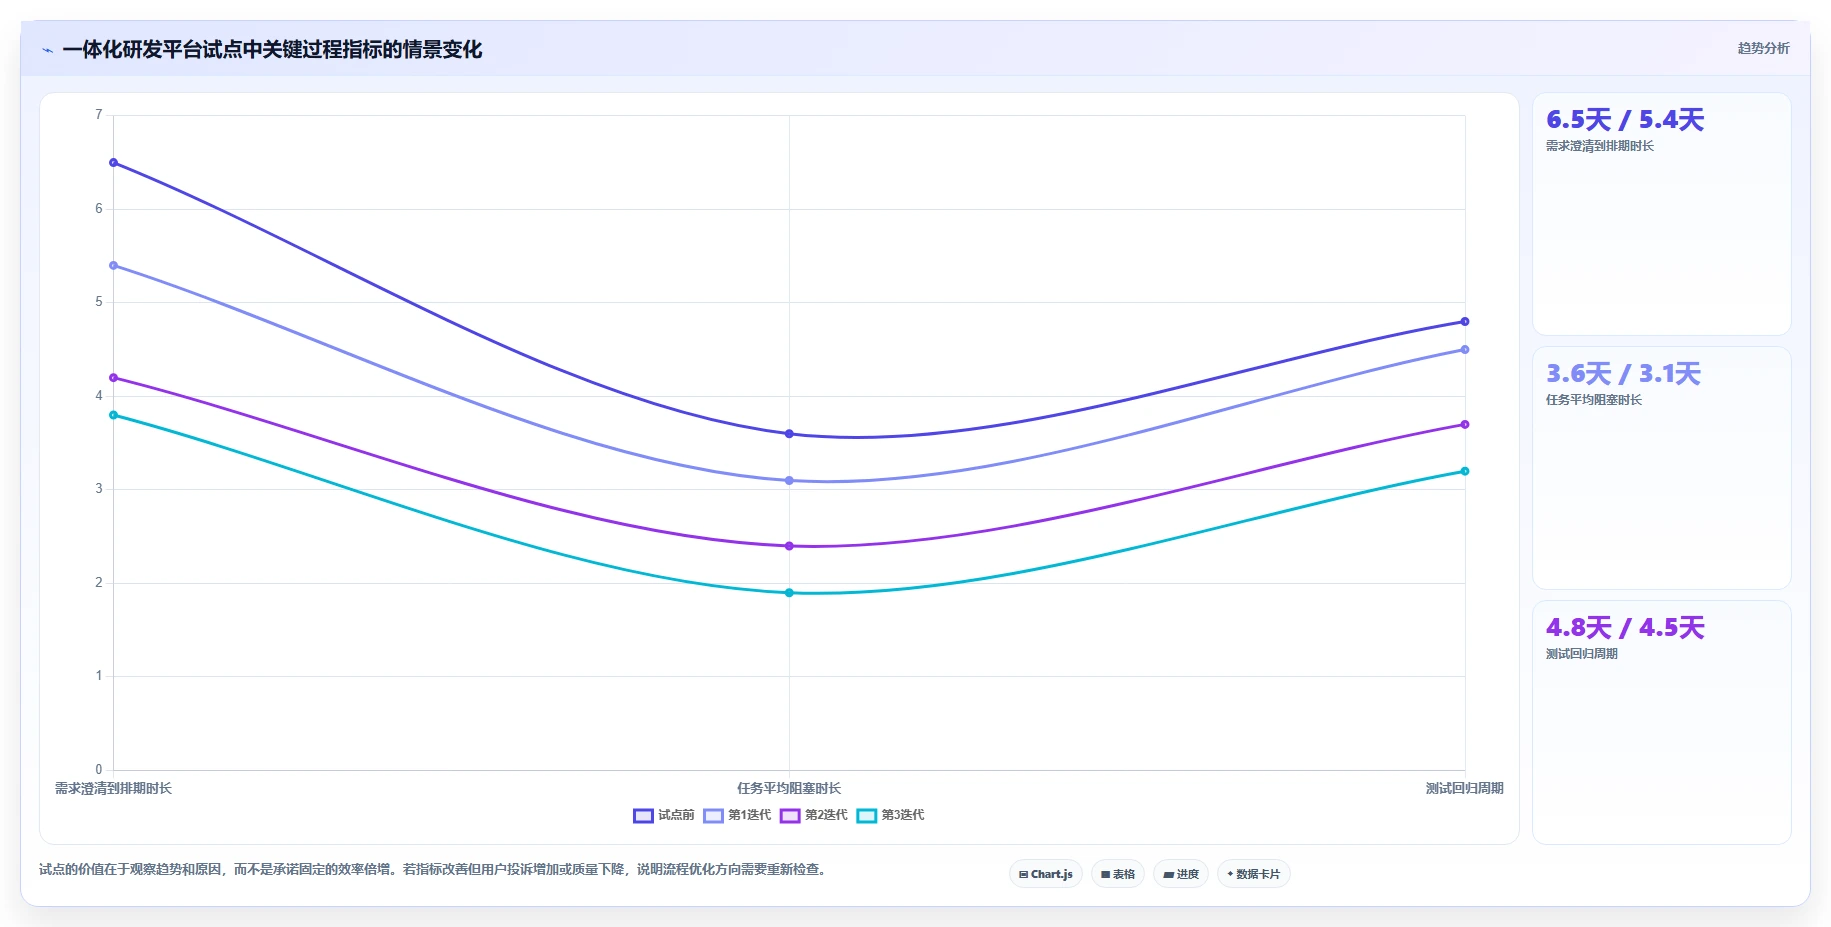Click the 数据卡片 tag pill
The image size is (1831, 927).
1254,874
